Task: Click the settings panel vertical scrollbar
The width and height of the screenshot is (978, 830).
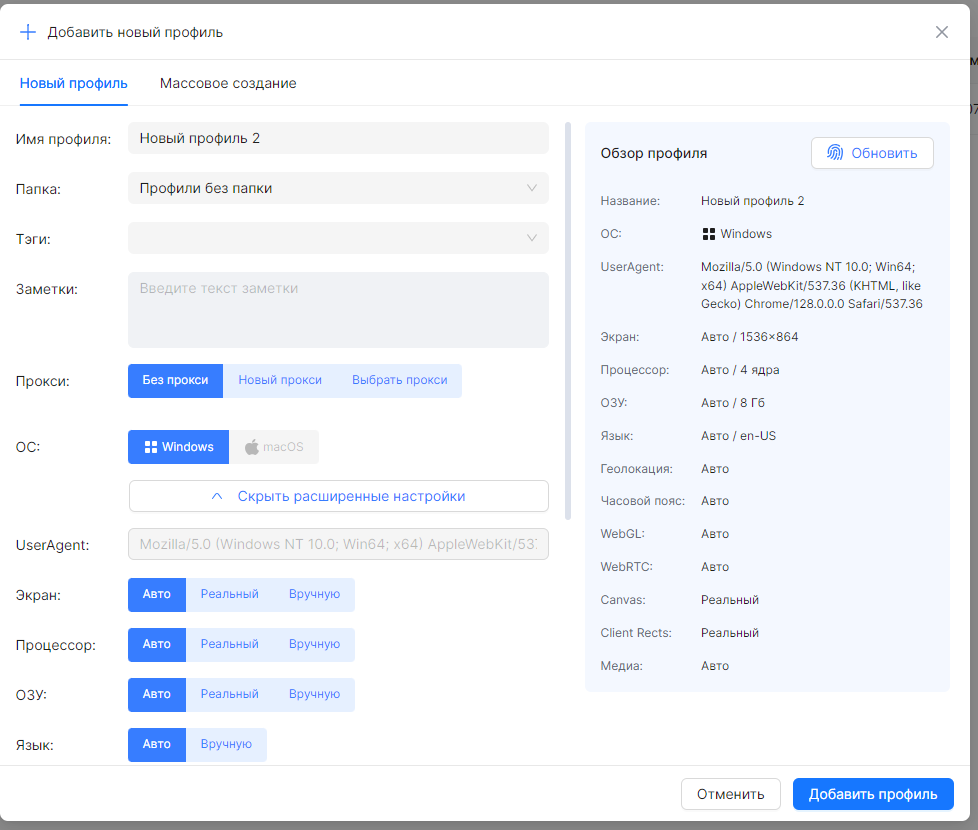Action: point(568,320)
